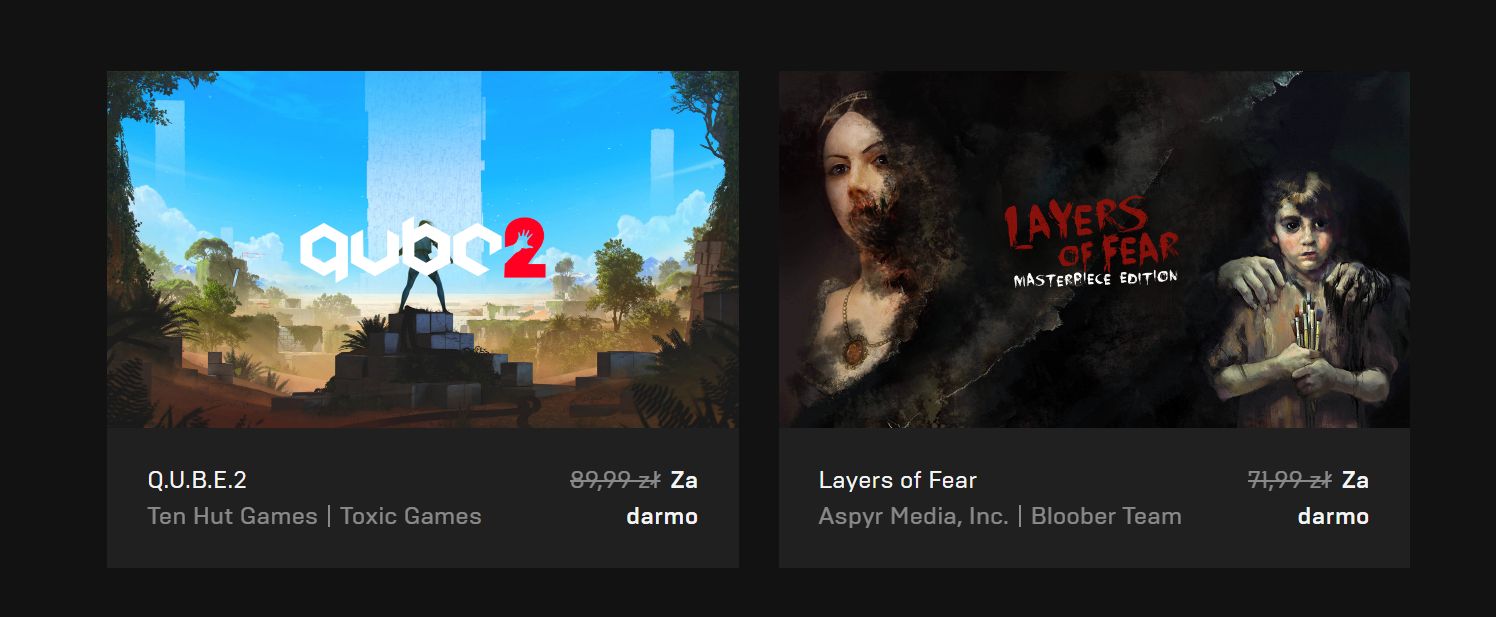Screen dimensions: 1496x617
Task: Click the Layers of Fear game title
Action: (x=897, y=480)
